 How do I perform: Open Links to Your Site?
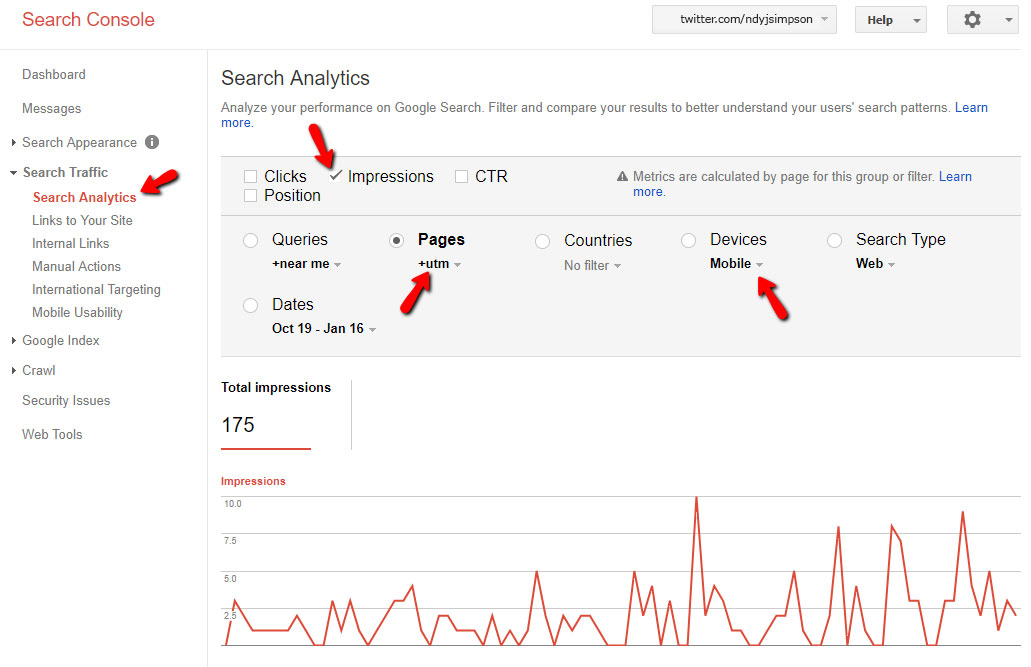click(x=82, y=220)
